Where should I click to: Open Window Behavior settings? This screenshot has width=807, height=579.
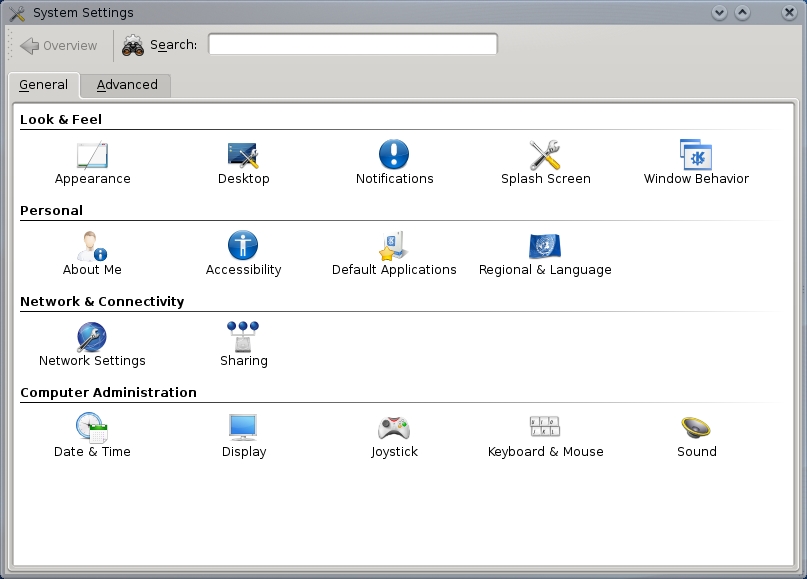696,156
